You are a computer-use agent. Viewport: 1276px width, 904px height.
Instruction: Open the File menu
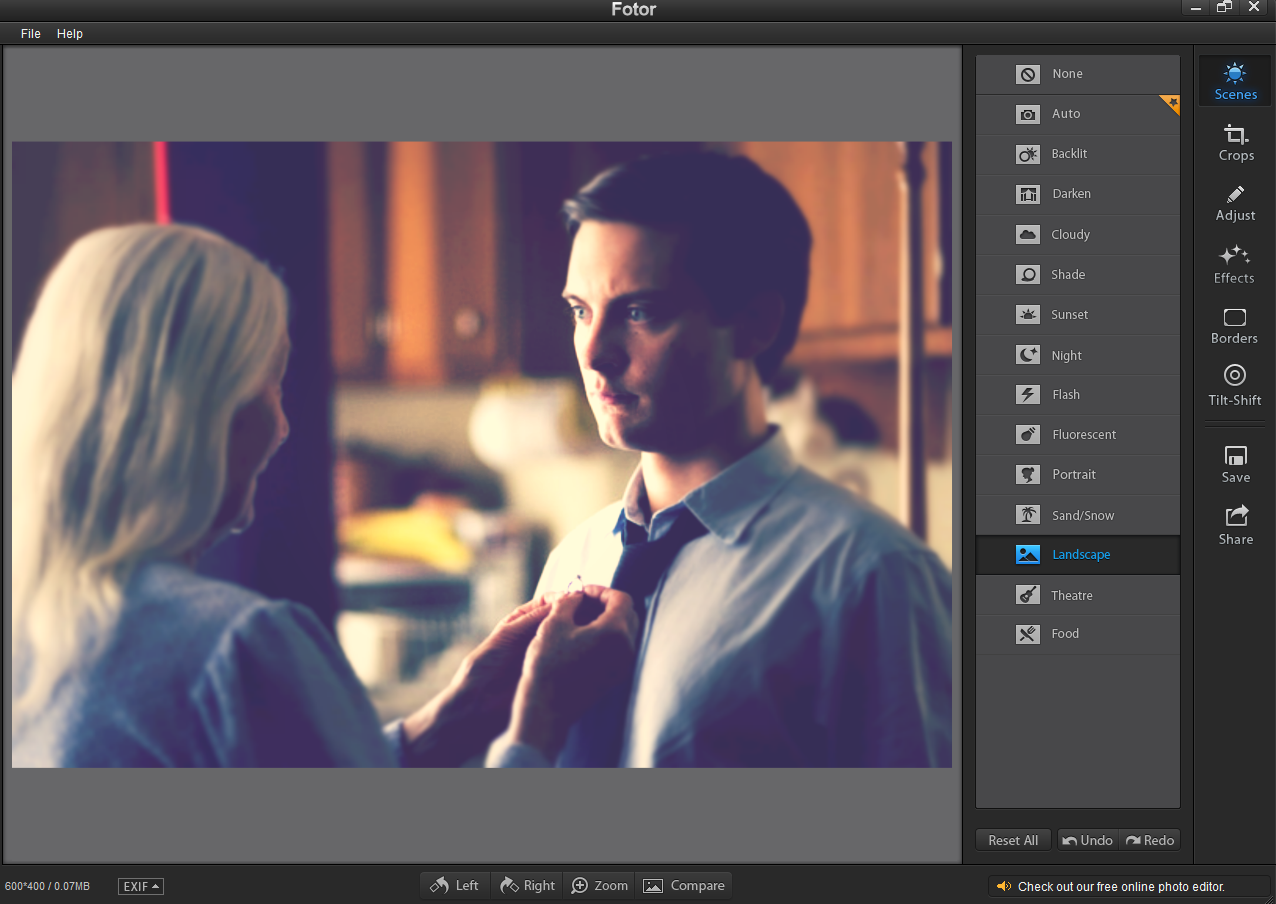30,33
